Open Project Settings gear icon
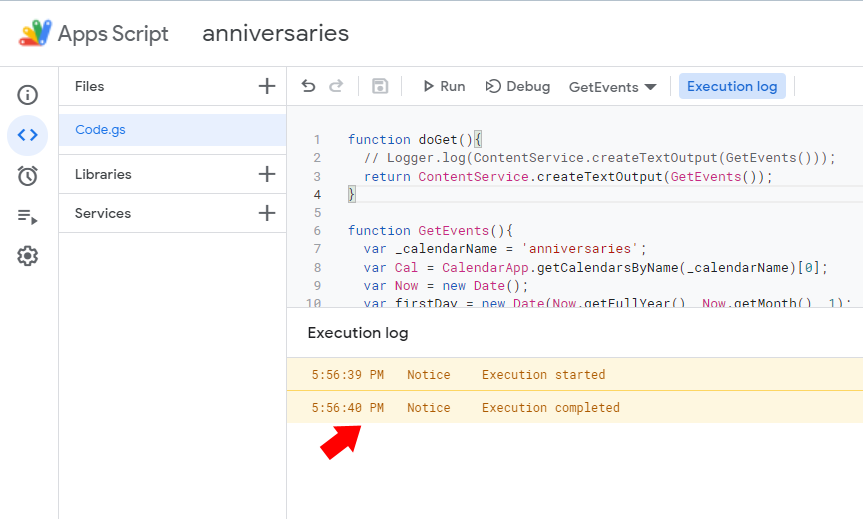Image resolution: width=863 pixels, height=519 pixels. click(x=28, y=256)
